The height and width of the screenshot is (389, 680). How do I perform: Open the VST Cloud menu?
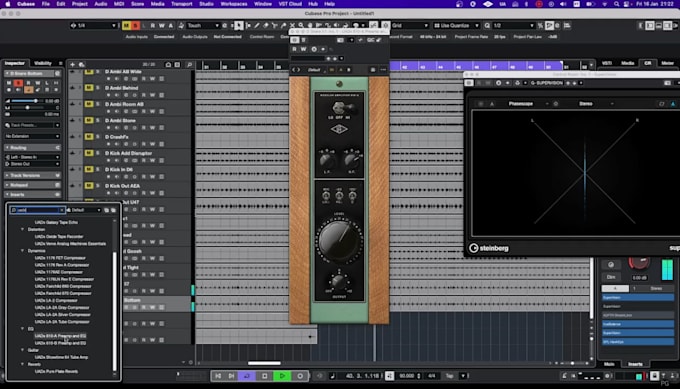[x=290, y=4]
